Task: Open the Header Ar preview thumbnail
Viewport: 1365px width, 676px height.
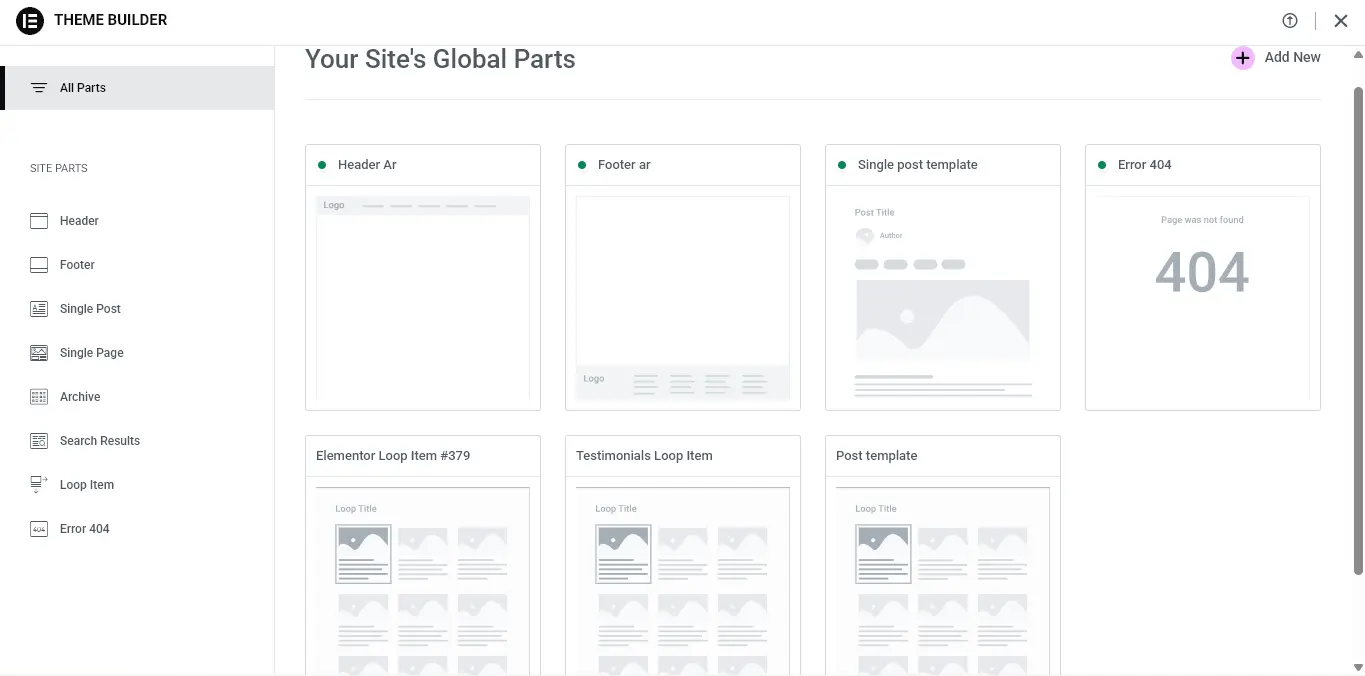Action: (423, 298)
